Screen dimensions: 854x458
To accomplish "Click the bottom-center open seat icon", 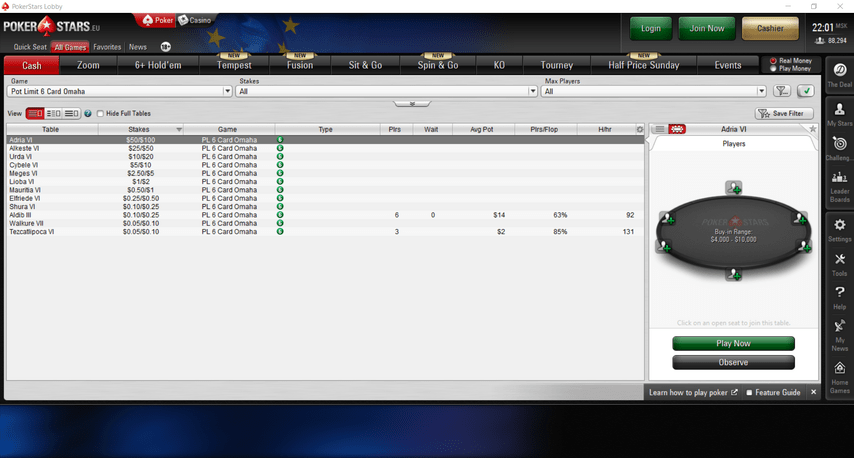I will pyautogui.click(x=734, y=274).
